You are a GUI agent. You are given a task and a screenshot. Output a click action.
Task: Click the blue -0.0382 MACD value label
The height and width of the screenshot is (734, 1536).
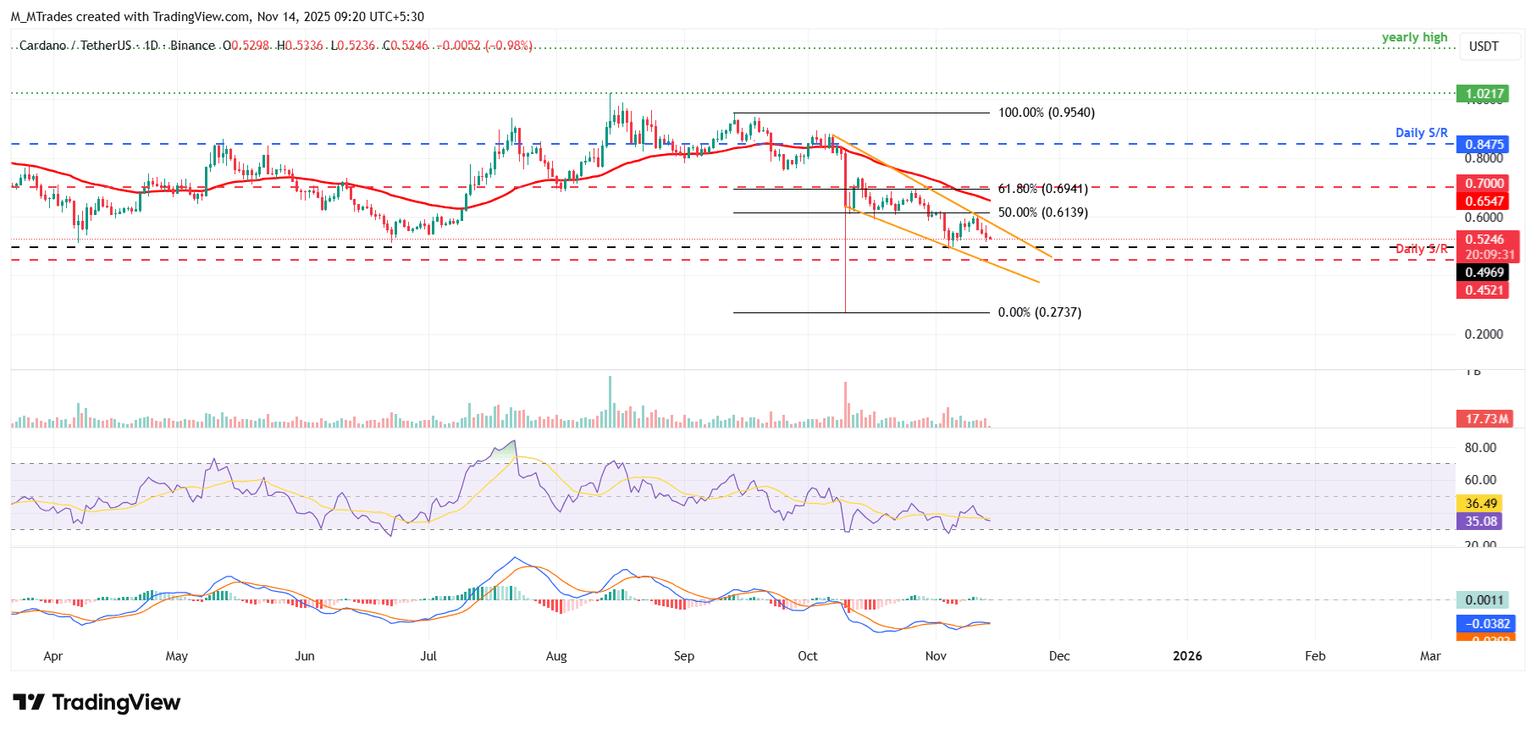coord(1487,623)
